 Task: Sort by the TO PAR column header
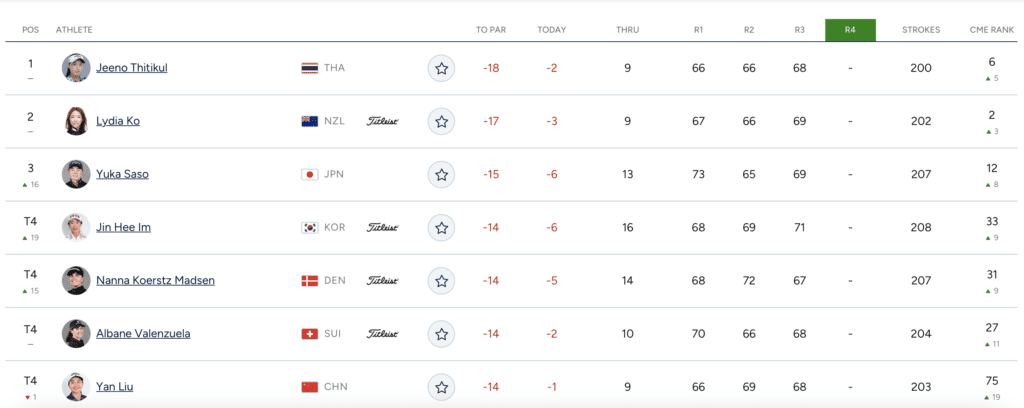(490, 30)
